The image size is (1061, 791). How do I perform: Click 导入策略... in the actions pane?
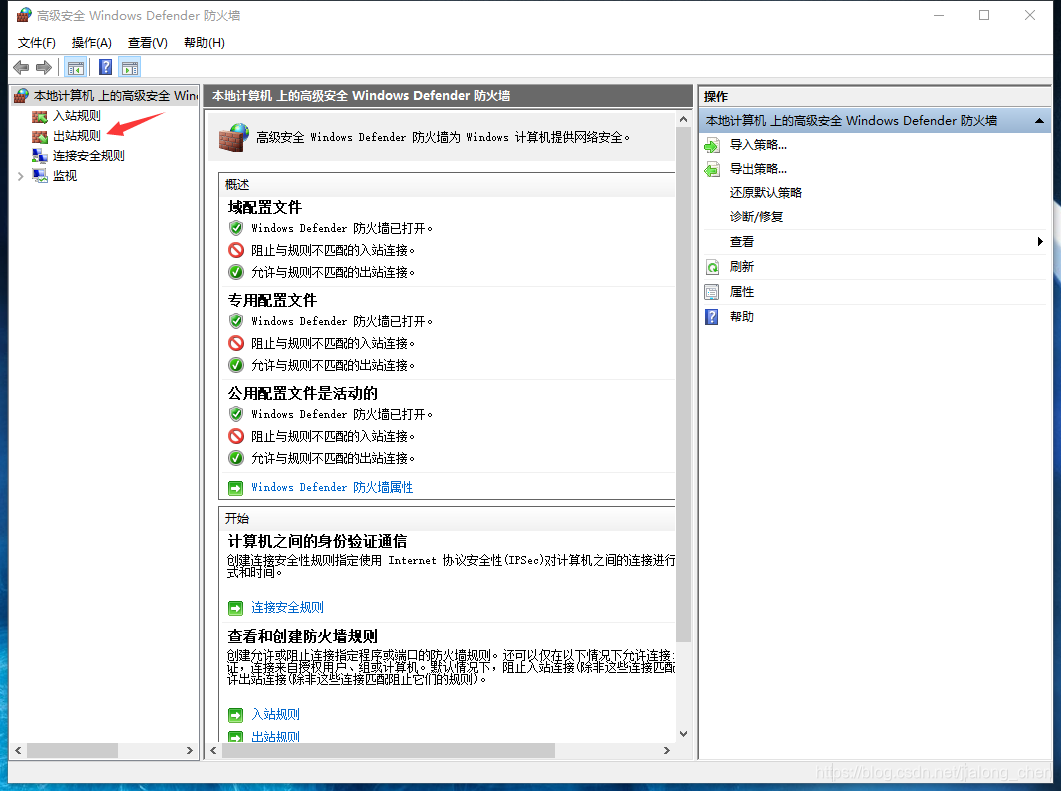(x=758, y=145)
